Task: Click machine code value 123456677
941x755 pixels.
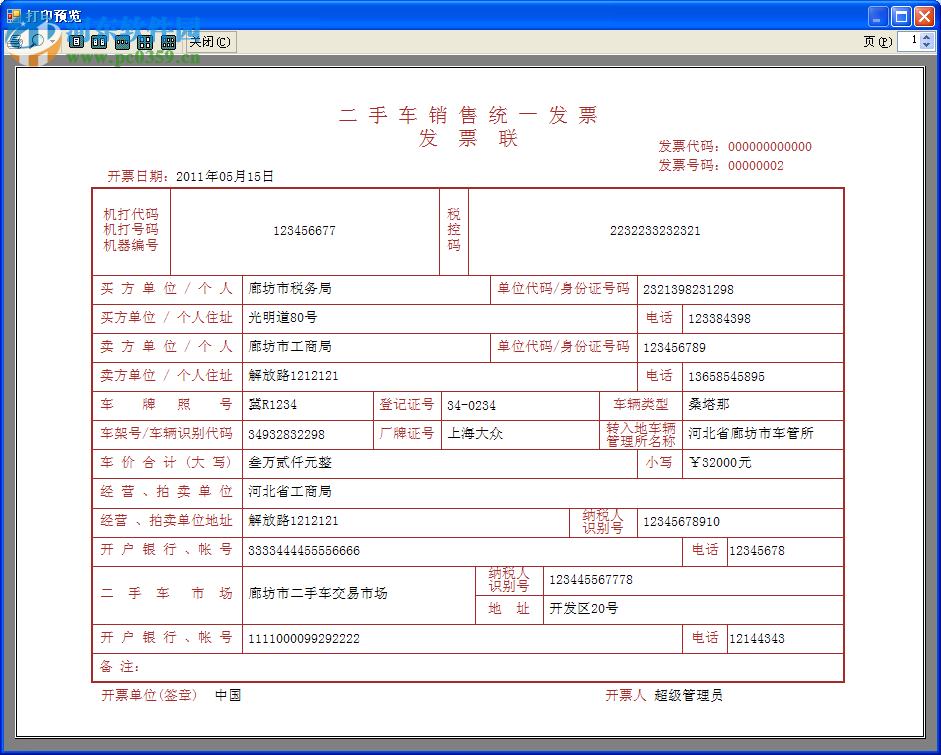Action: click(x=304, y=230)
